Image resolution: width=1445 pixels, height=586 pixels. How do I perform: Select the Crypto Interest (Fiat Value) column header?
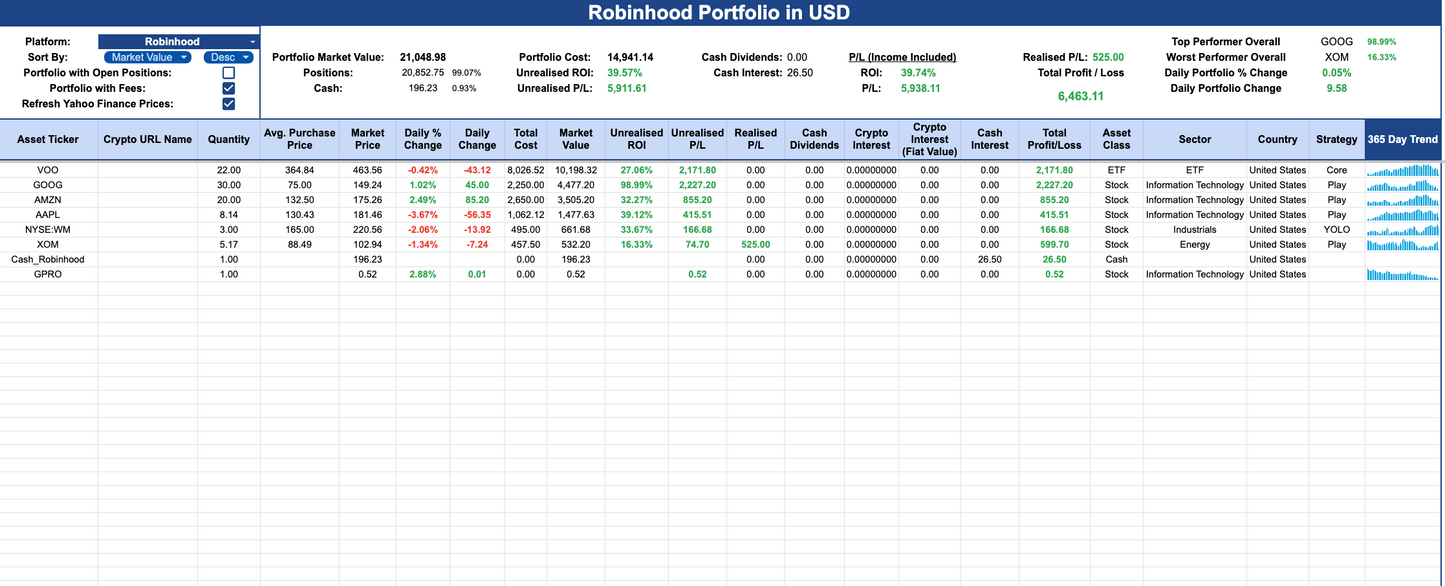(930, 139)
